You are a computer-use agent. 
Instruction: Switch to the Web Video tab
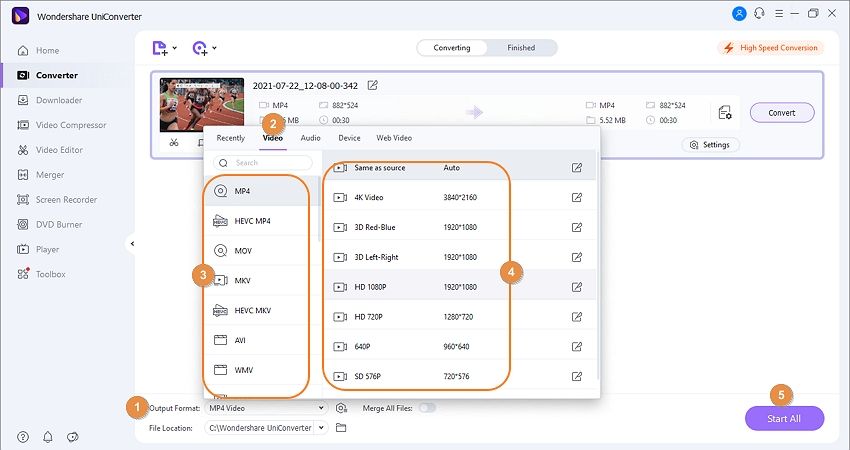click(394, 138)
